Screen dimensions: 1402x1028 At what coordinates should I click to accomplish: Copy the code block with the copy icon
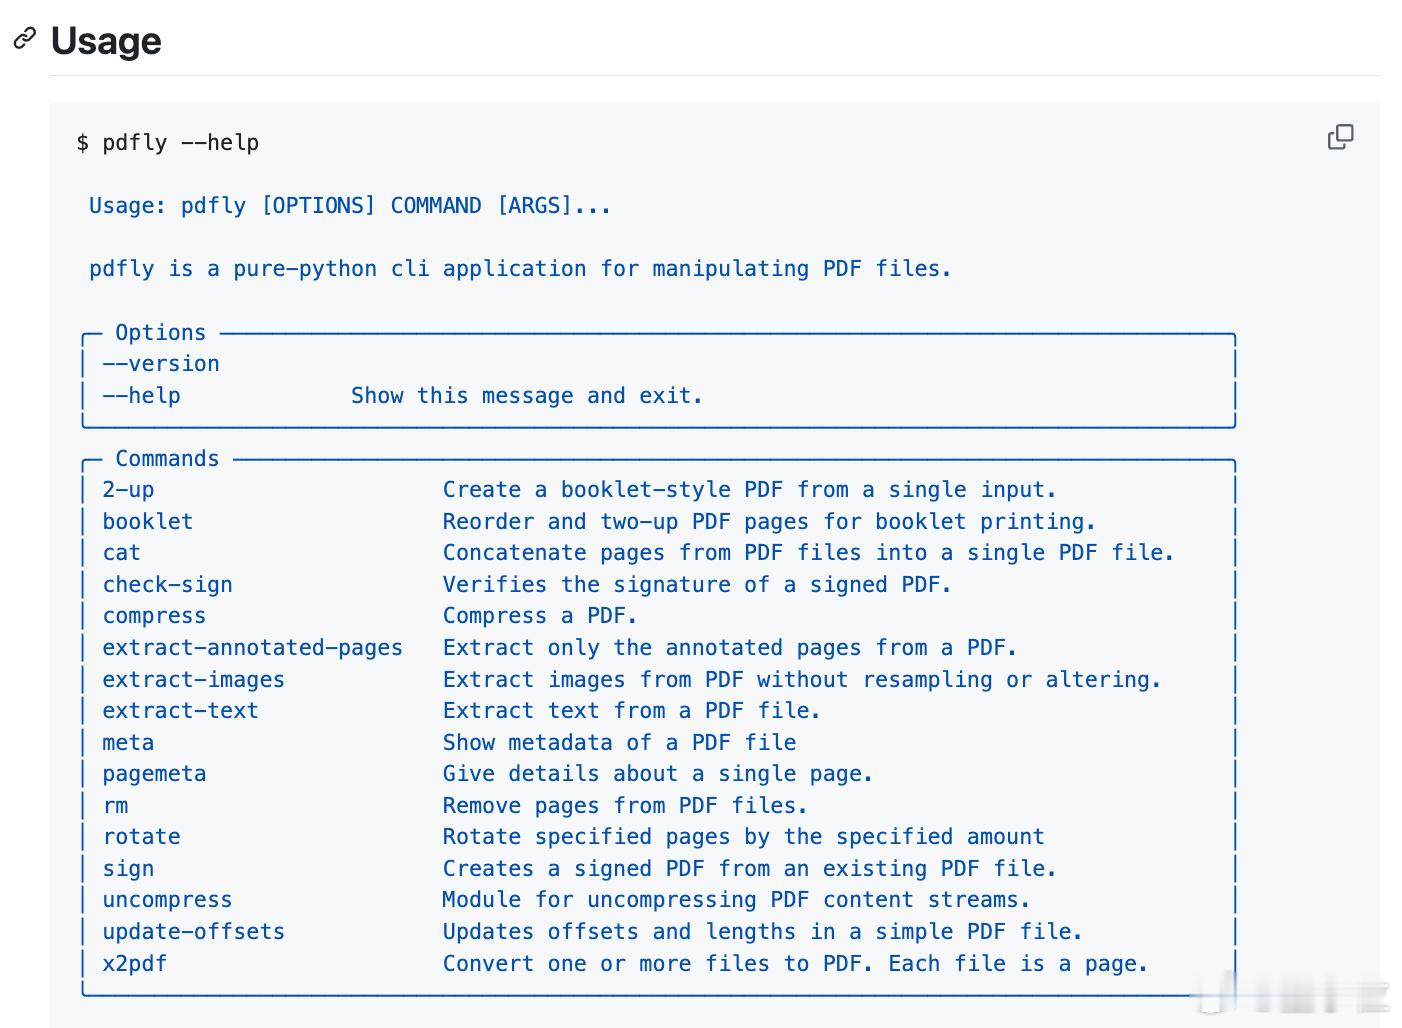point(1340,137)
